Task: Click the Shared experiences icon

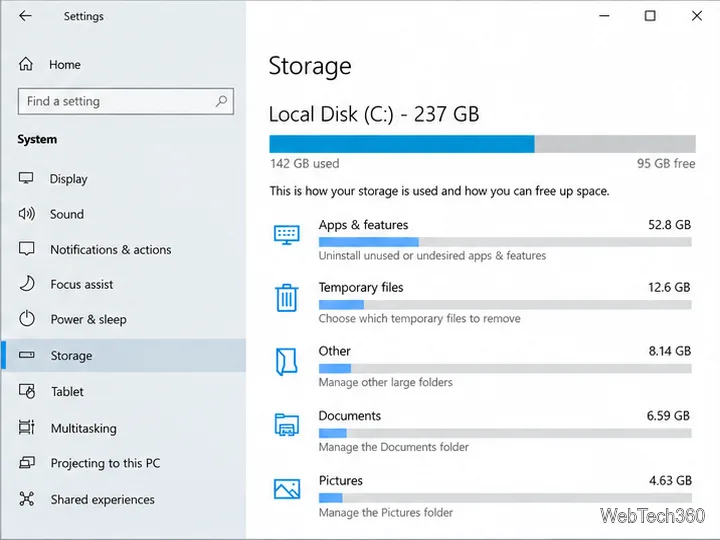Action: [27, 499]
